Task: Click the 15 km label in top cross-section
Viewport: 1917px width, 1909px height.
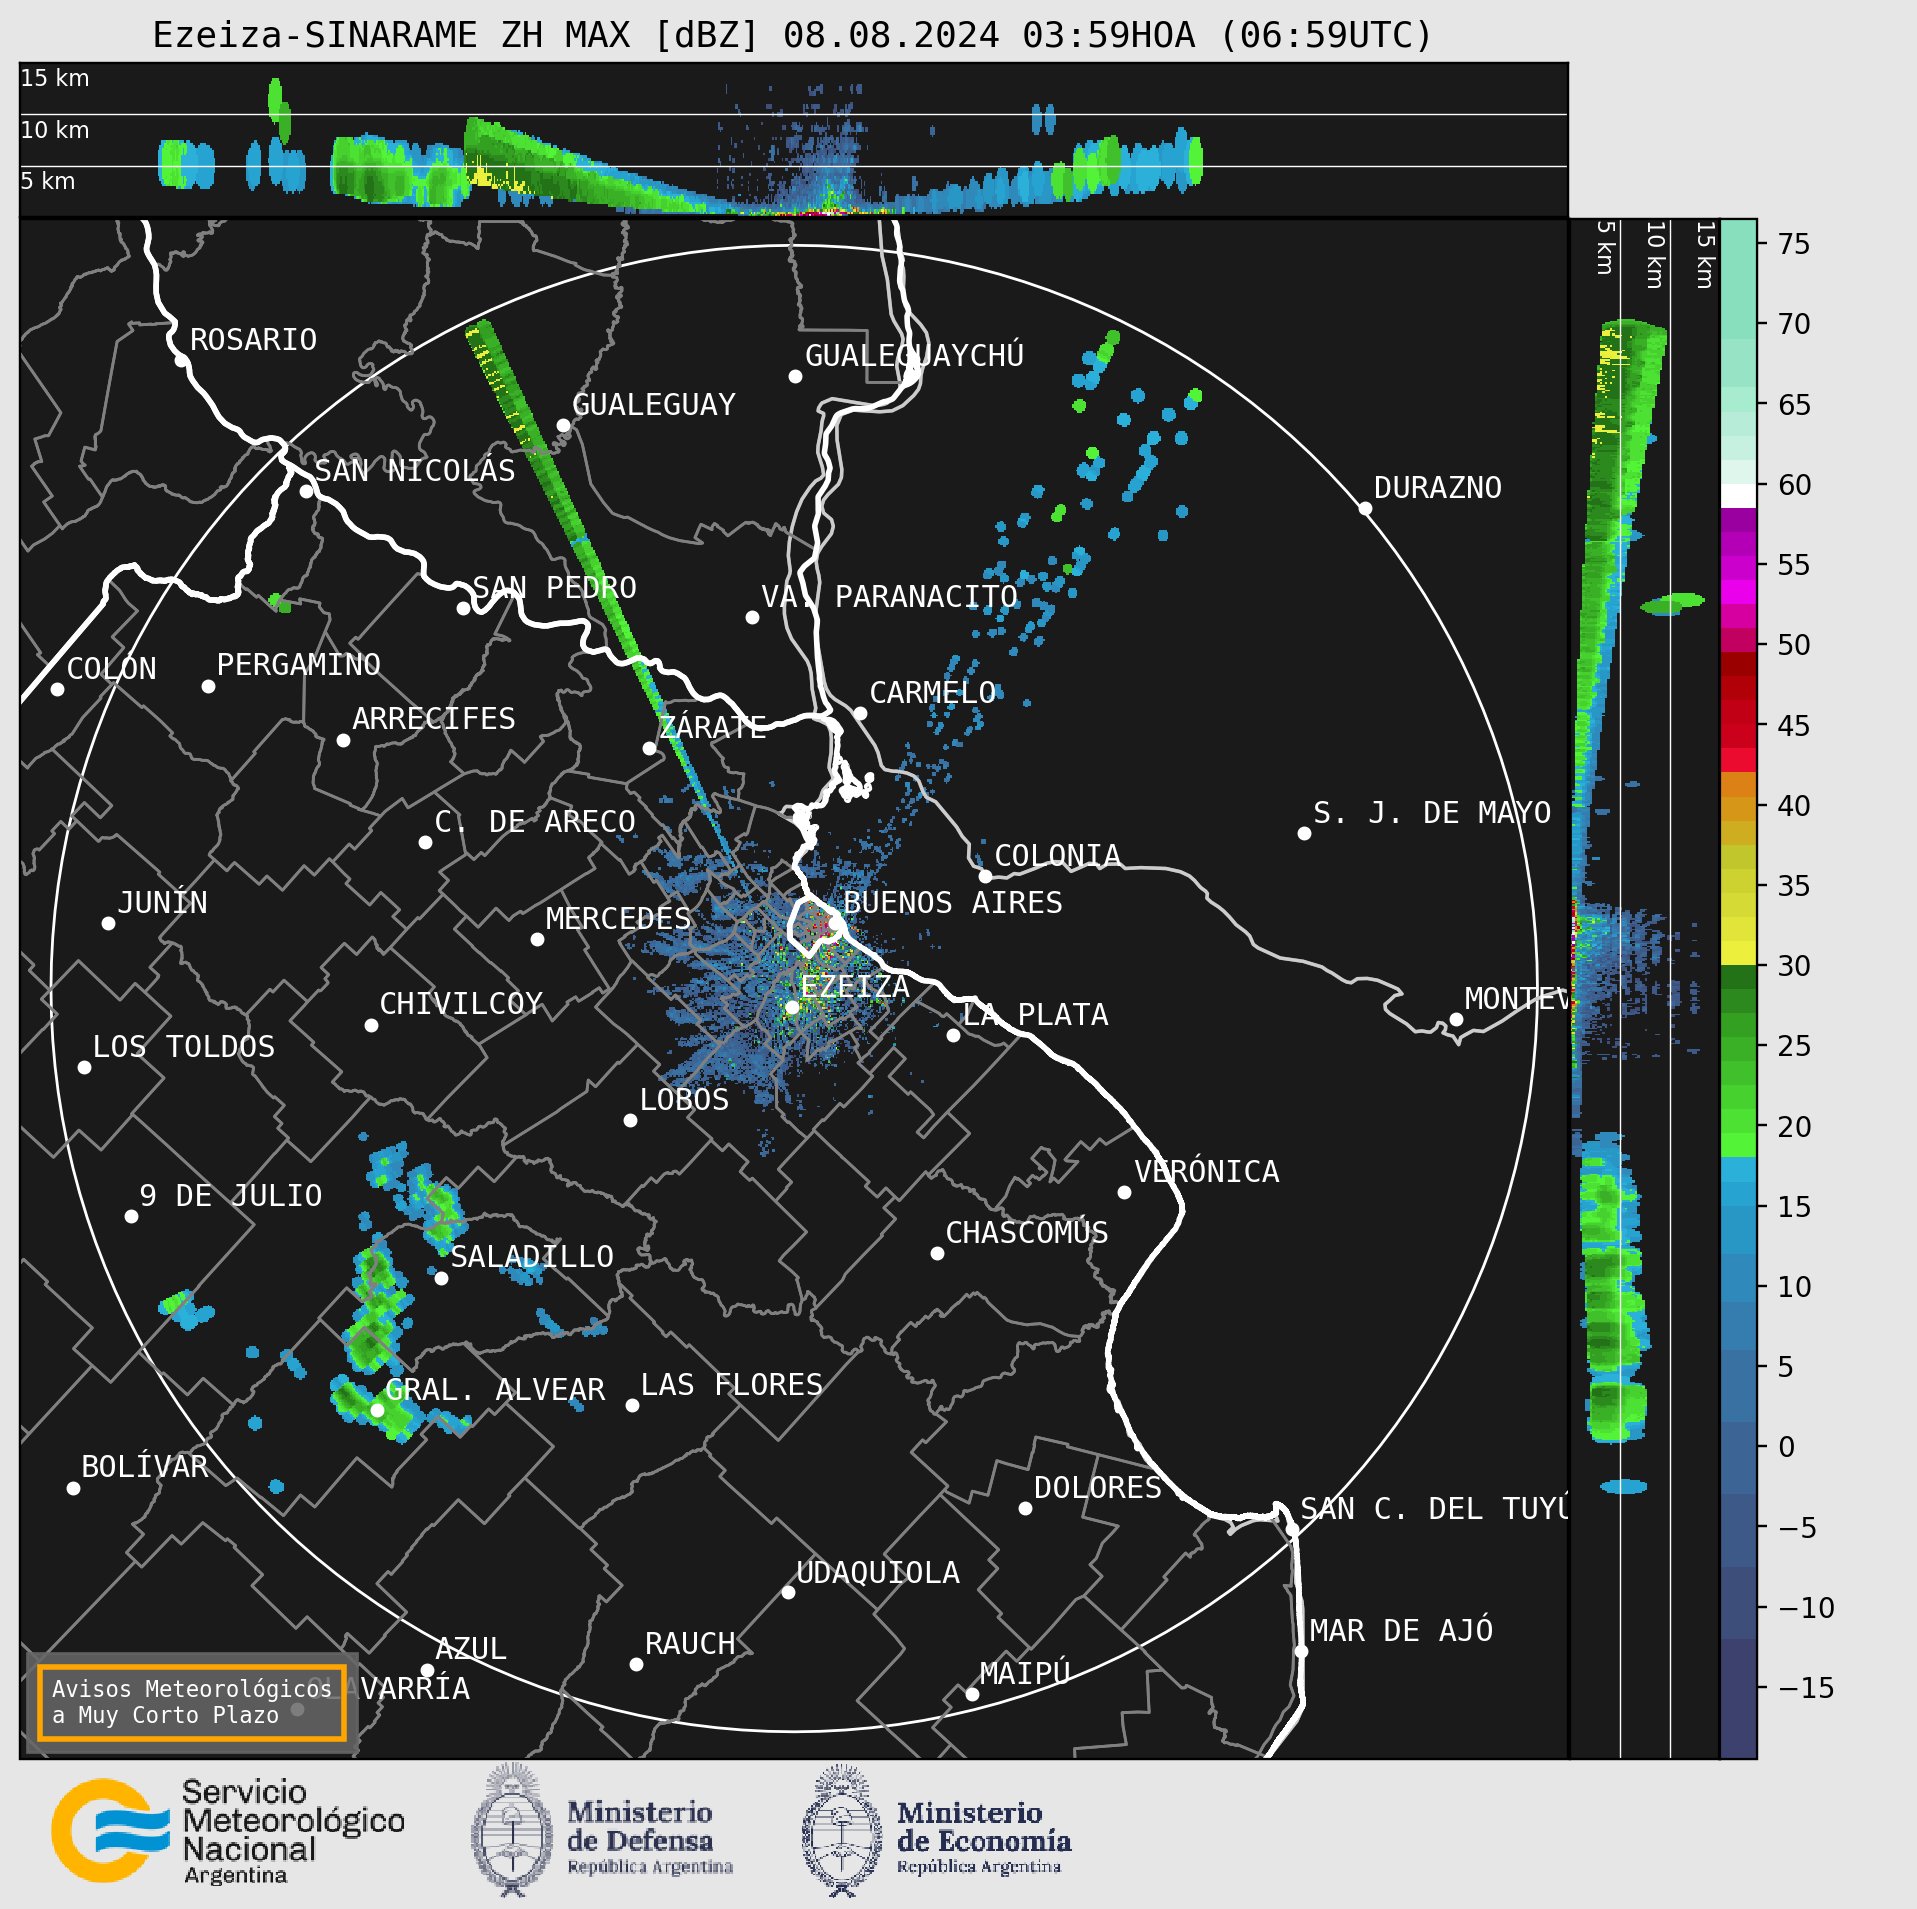Action: click(55, 78)
